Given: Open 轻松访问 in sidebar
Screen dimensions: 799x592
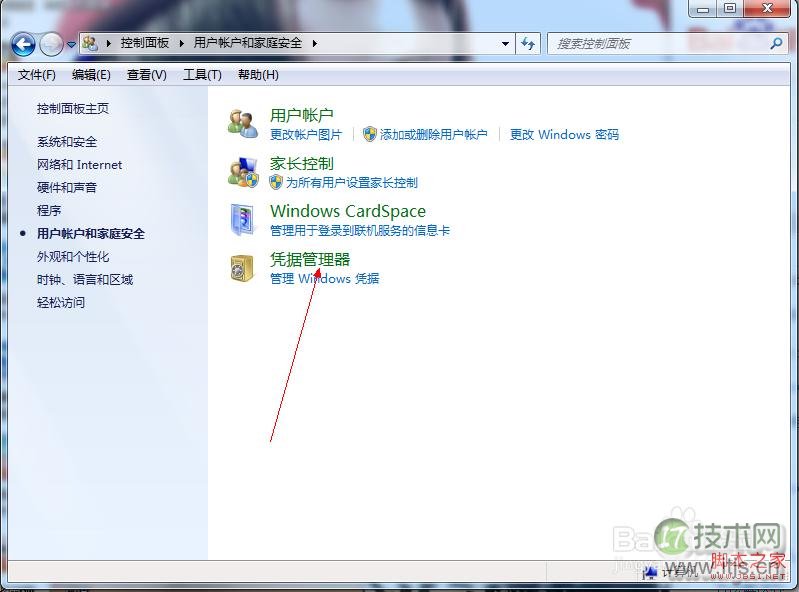Looking at the screenshot, I should click(61, 303).
